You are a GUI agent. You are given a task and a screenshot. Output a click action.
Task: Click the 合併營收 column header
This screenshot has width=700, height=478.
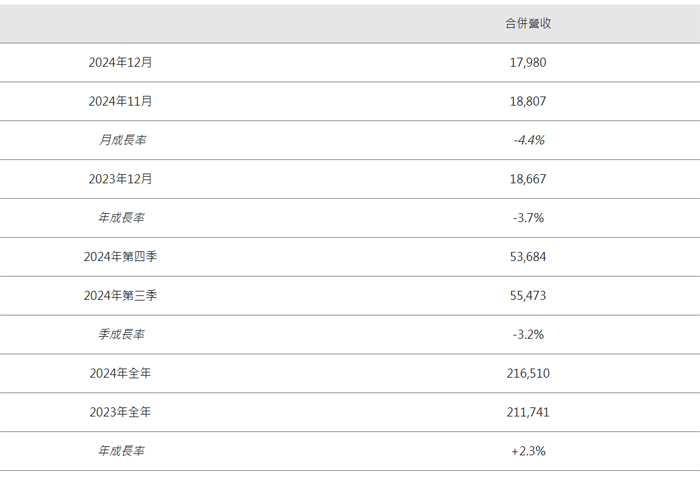(x=528, y=23)
